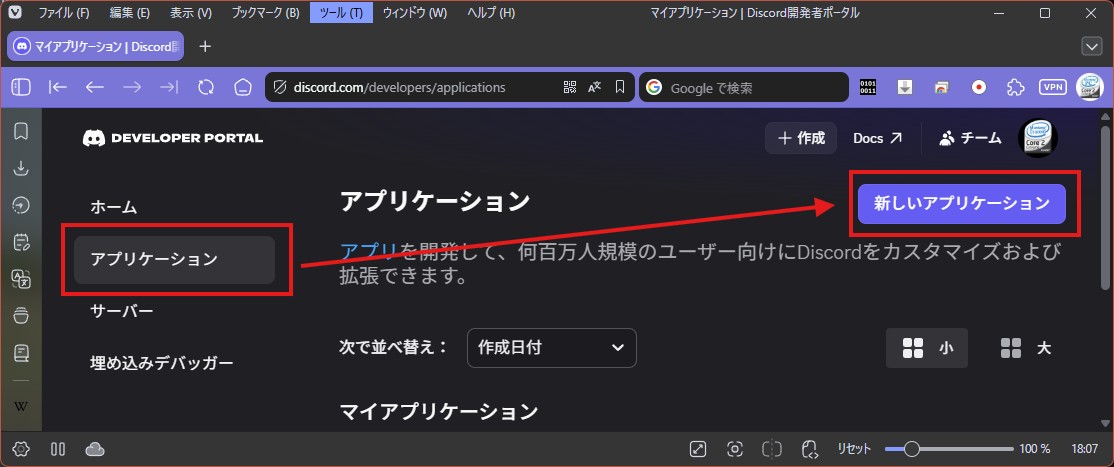1114x467 pixels.
Task: Open the VPN button
Action: tap(1053, 87)
